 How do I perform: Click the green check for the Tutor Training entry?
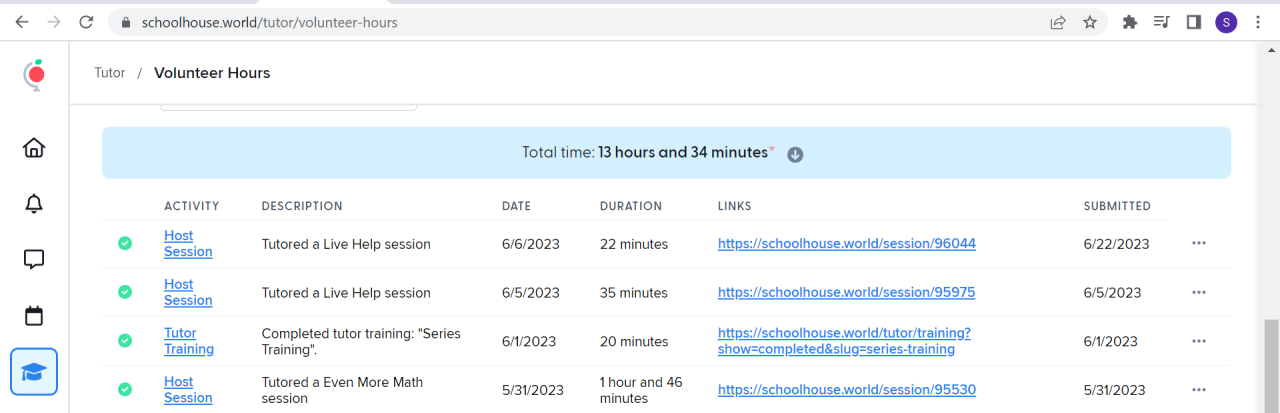point(125,341)
